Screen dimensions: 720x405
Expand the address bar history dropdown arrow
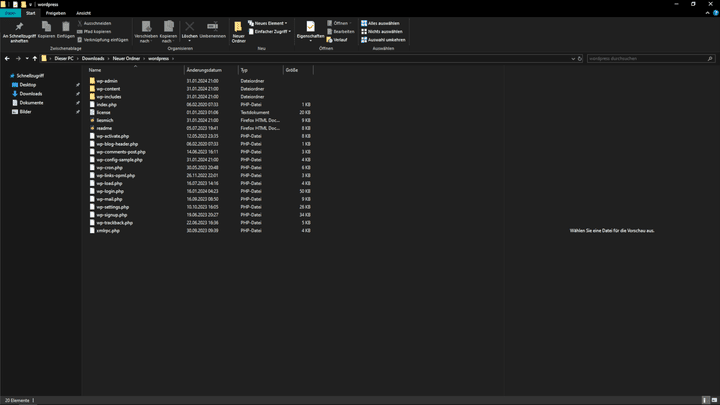573,59
